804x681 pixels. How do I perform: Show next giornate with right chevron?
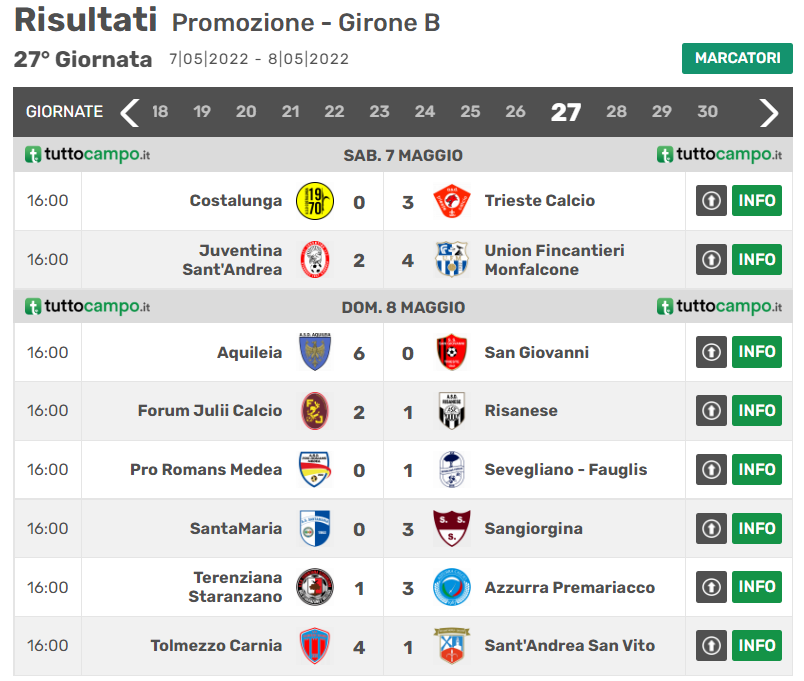[x=769, y=112]
